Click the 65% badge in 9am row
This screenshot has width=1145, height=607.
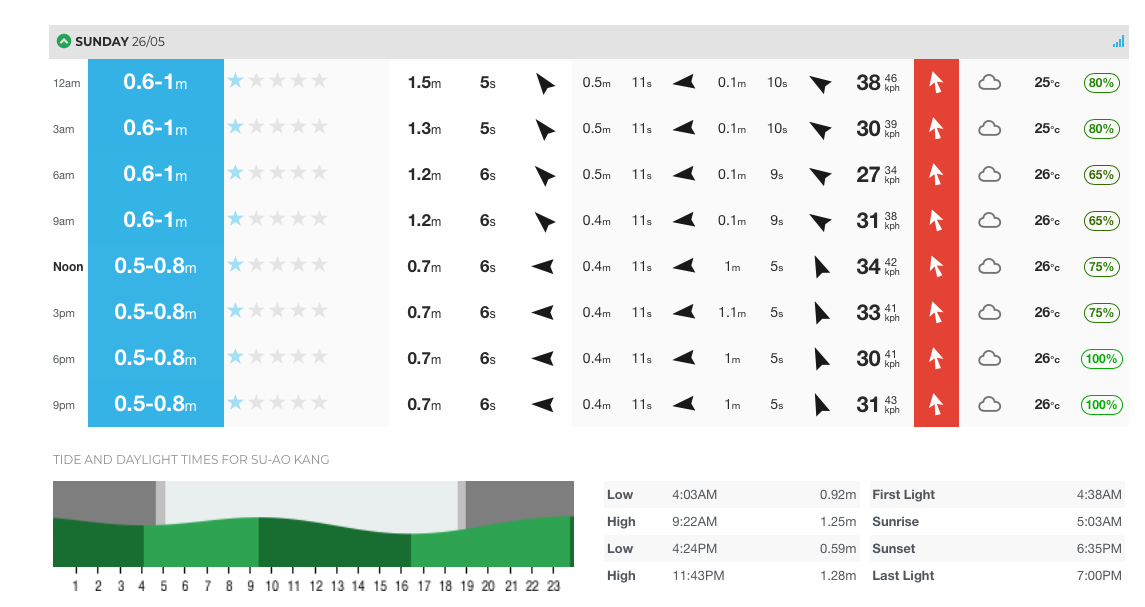pos(1101,221)
